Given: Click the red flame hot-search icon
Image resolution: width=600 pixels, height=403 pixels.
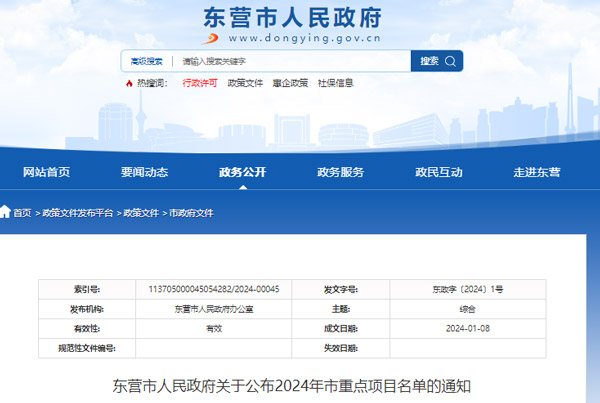Looking at the screenshot, I should tap(129, 83).
